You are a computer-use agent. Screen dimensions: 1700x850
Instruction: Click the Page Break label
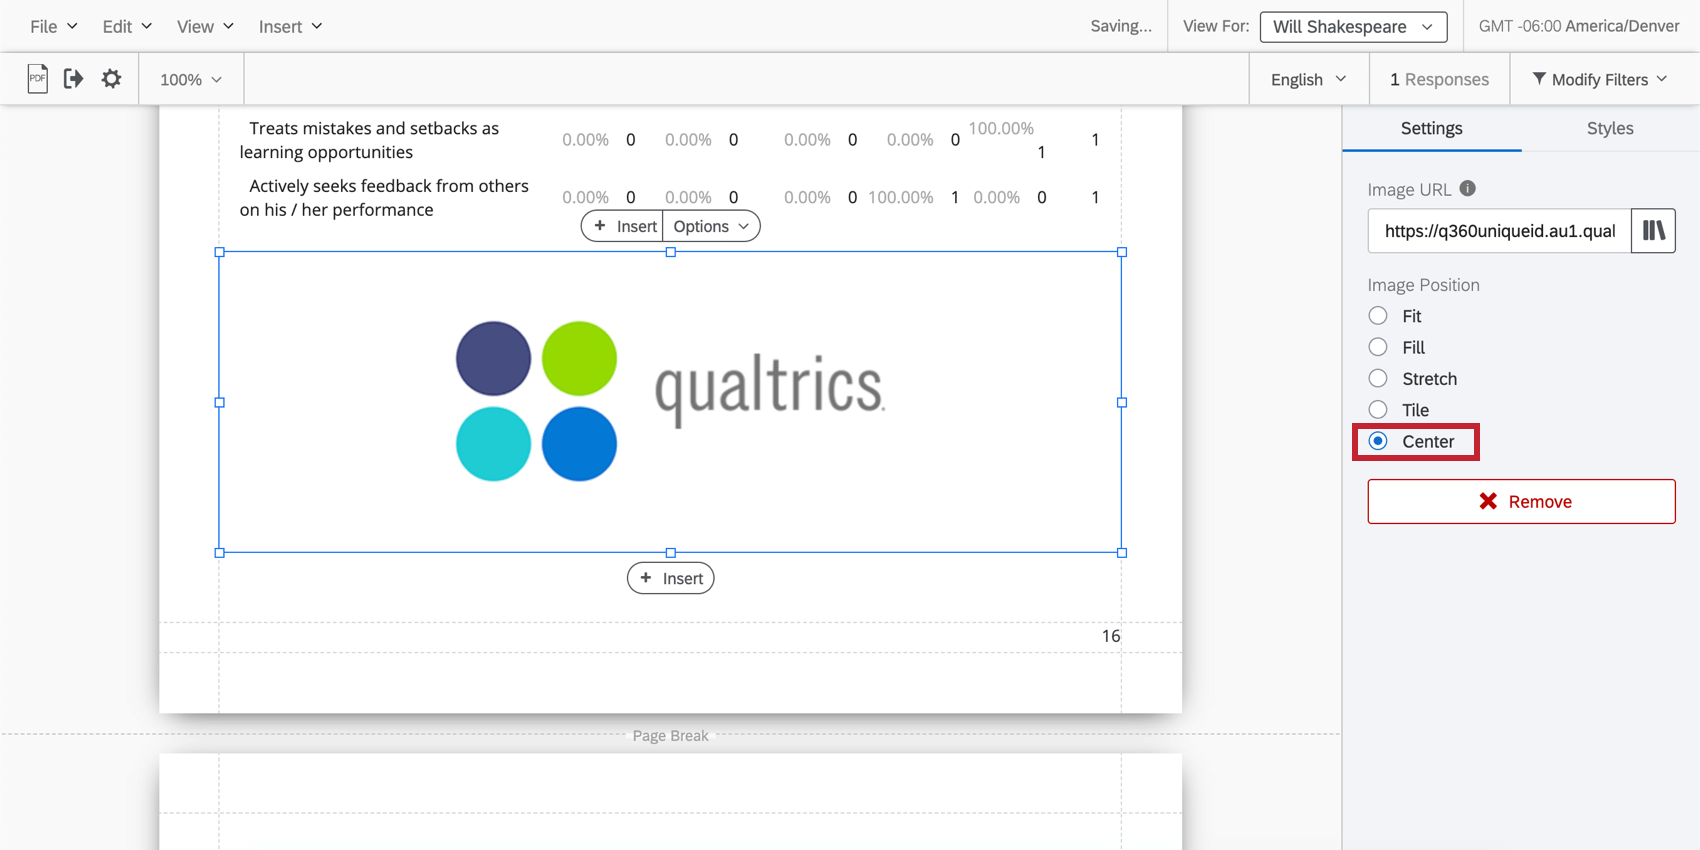tap(670, 735)
